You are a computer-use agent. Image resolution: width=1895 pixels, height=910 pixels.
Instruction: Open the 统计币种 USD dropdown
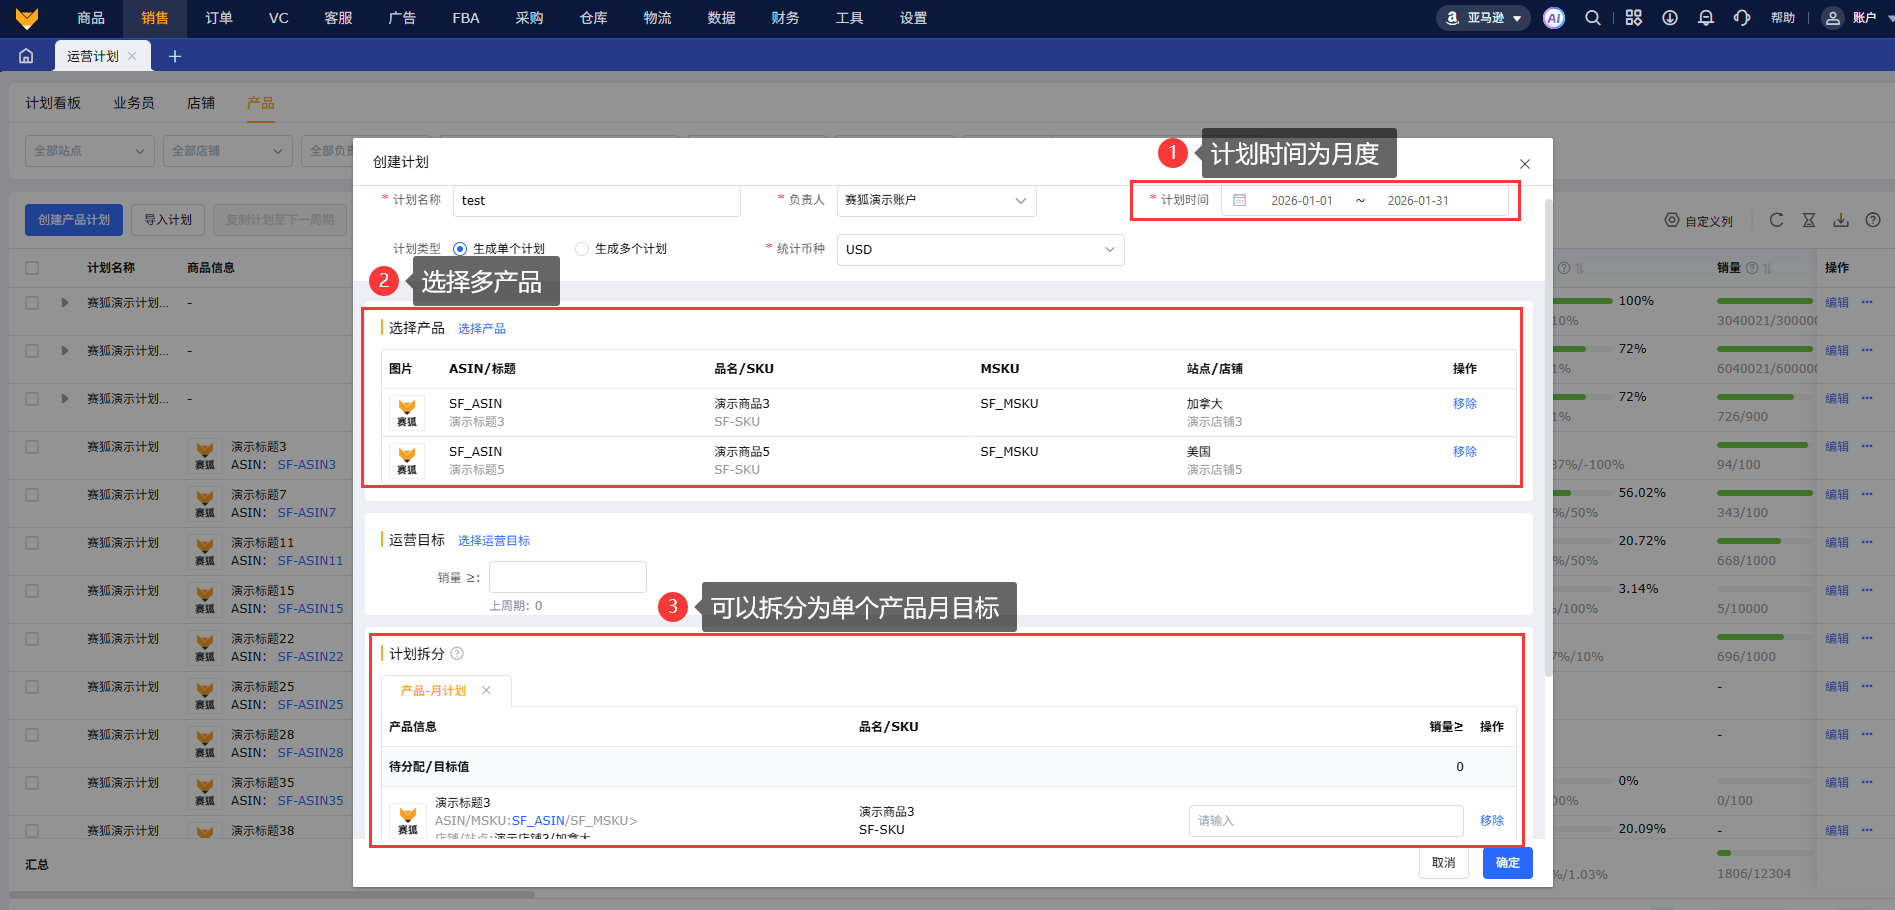[980, 250]
